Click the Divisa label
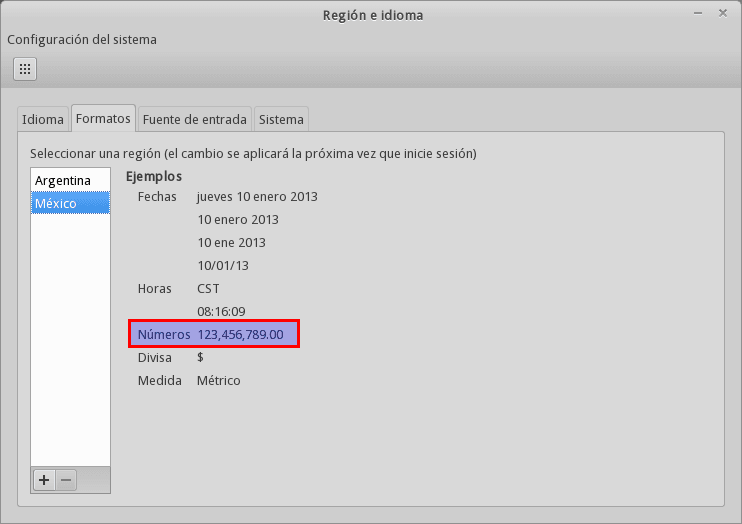Screen dimensions: 742x524 click(x=154, y=357)
